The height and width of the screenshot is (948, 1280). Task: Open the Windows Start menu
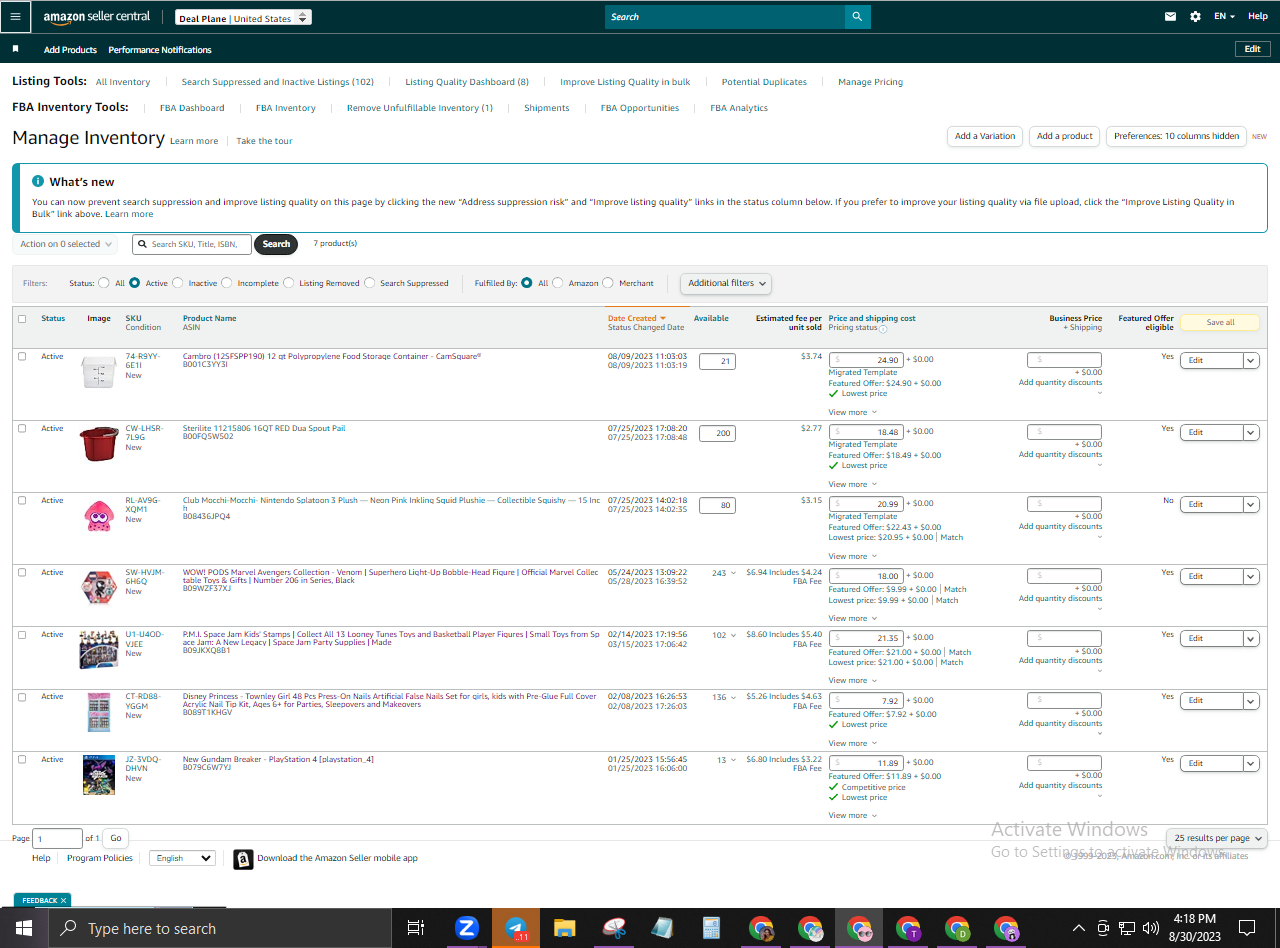23,928
